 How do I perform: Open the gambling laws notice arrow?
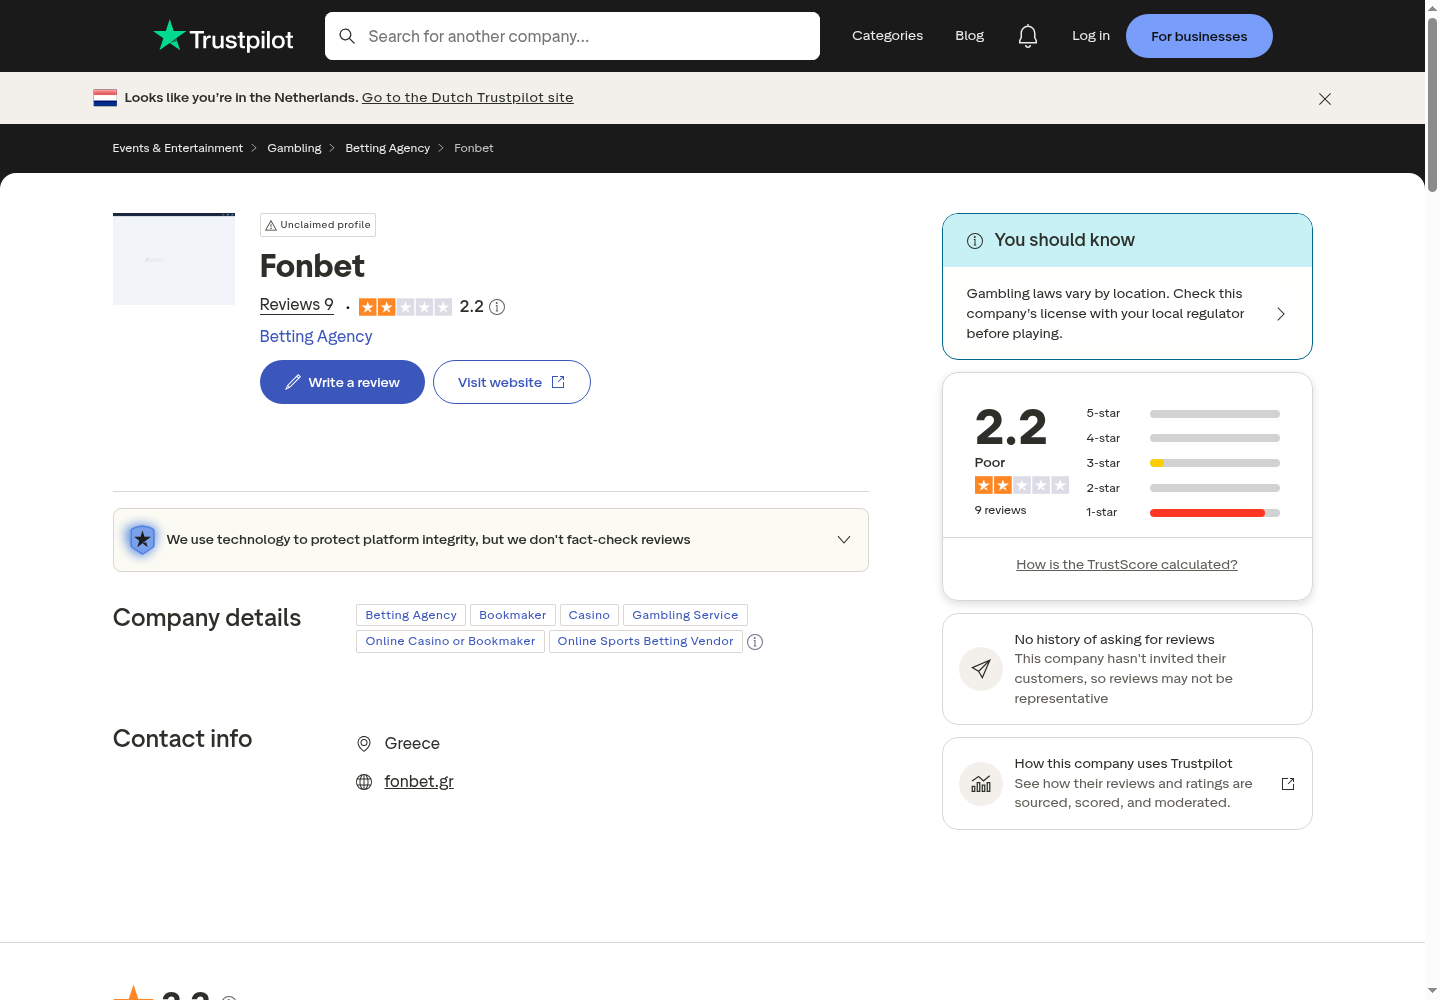[x=1281, y=314]
